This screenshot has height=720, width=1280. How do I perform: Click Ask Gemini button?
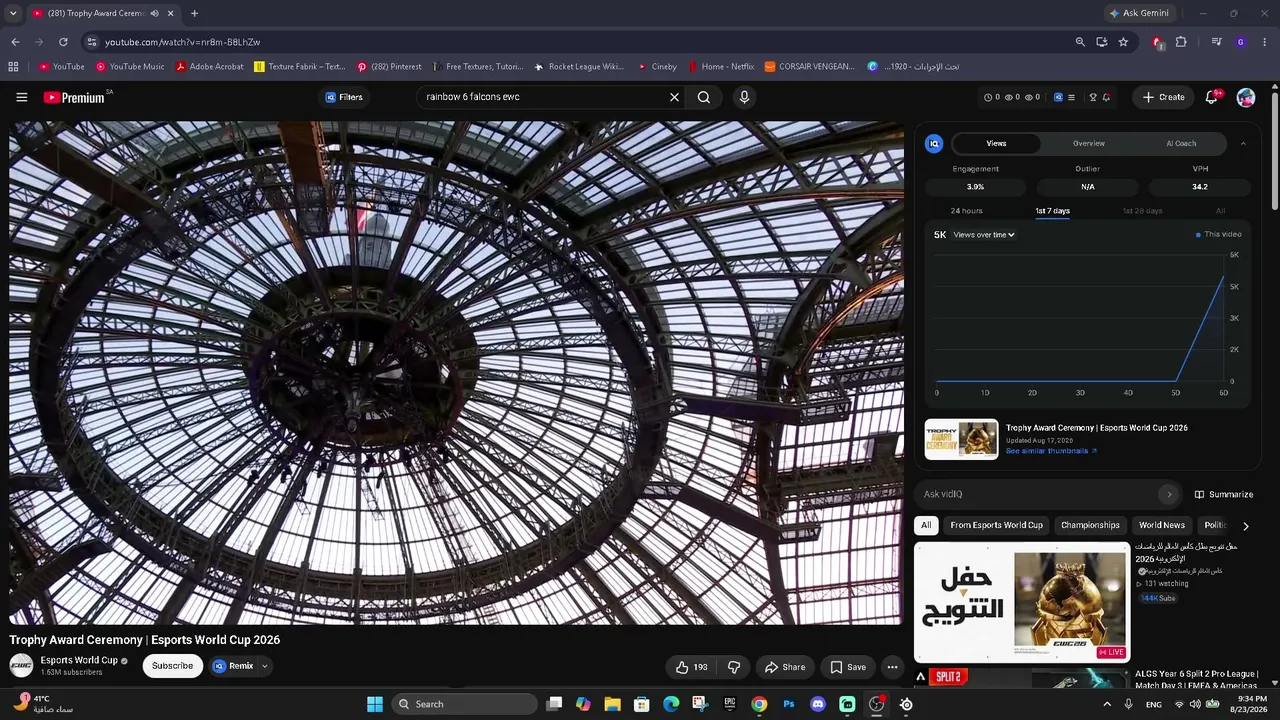pos(1139,14)
